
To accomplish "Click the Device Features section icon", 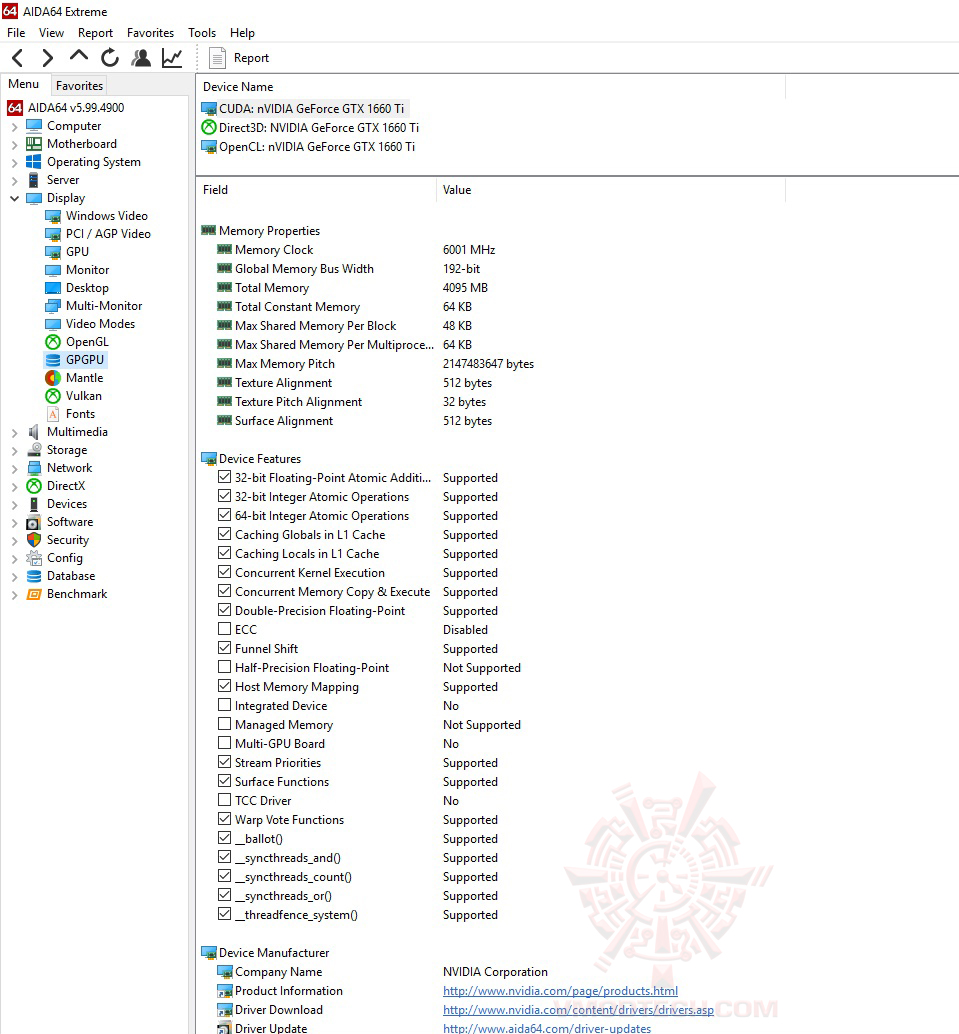I will pyautogui.click(x=208, y=458).
